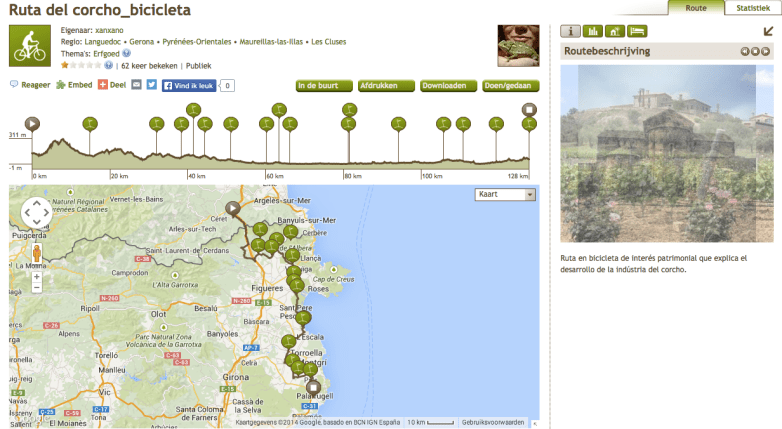Click the route description vineyard photo
The width and height of the screenshot is (782, 429).
[667, 154]
